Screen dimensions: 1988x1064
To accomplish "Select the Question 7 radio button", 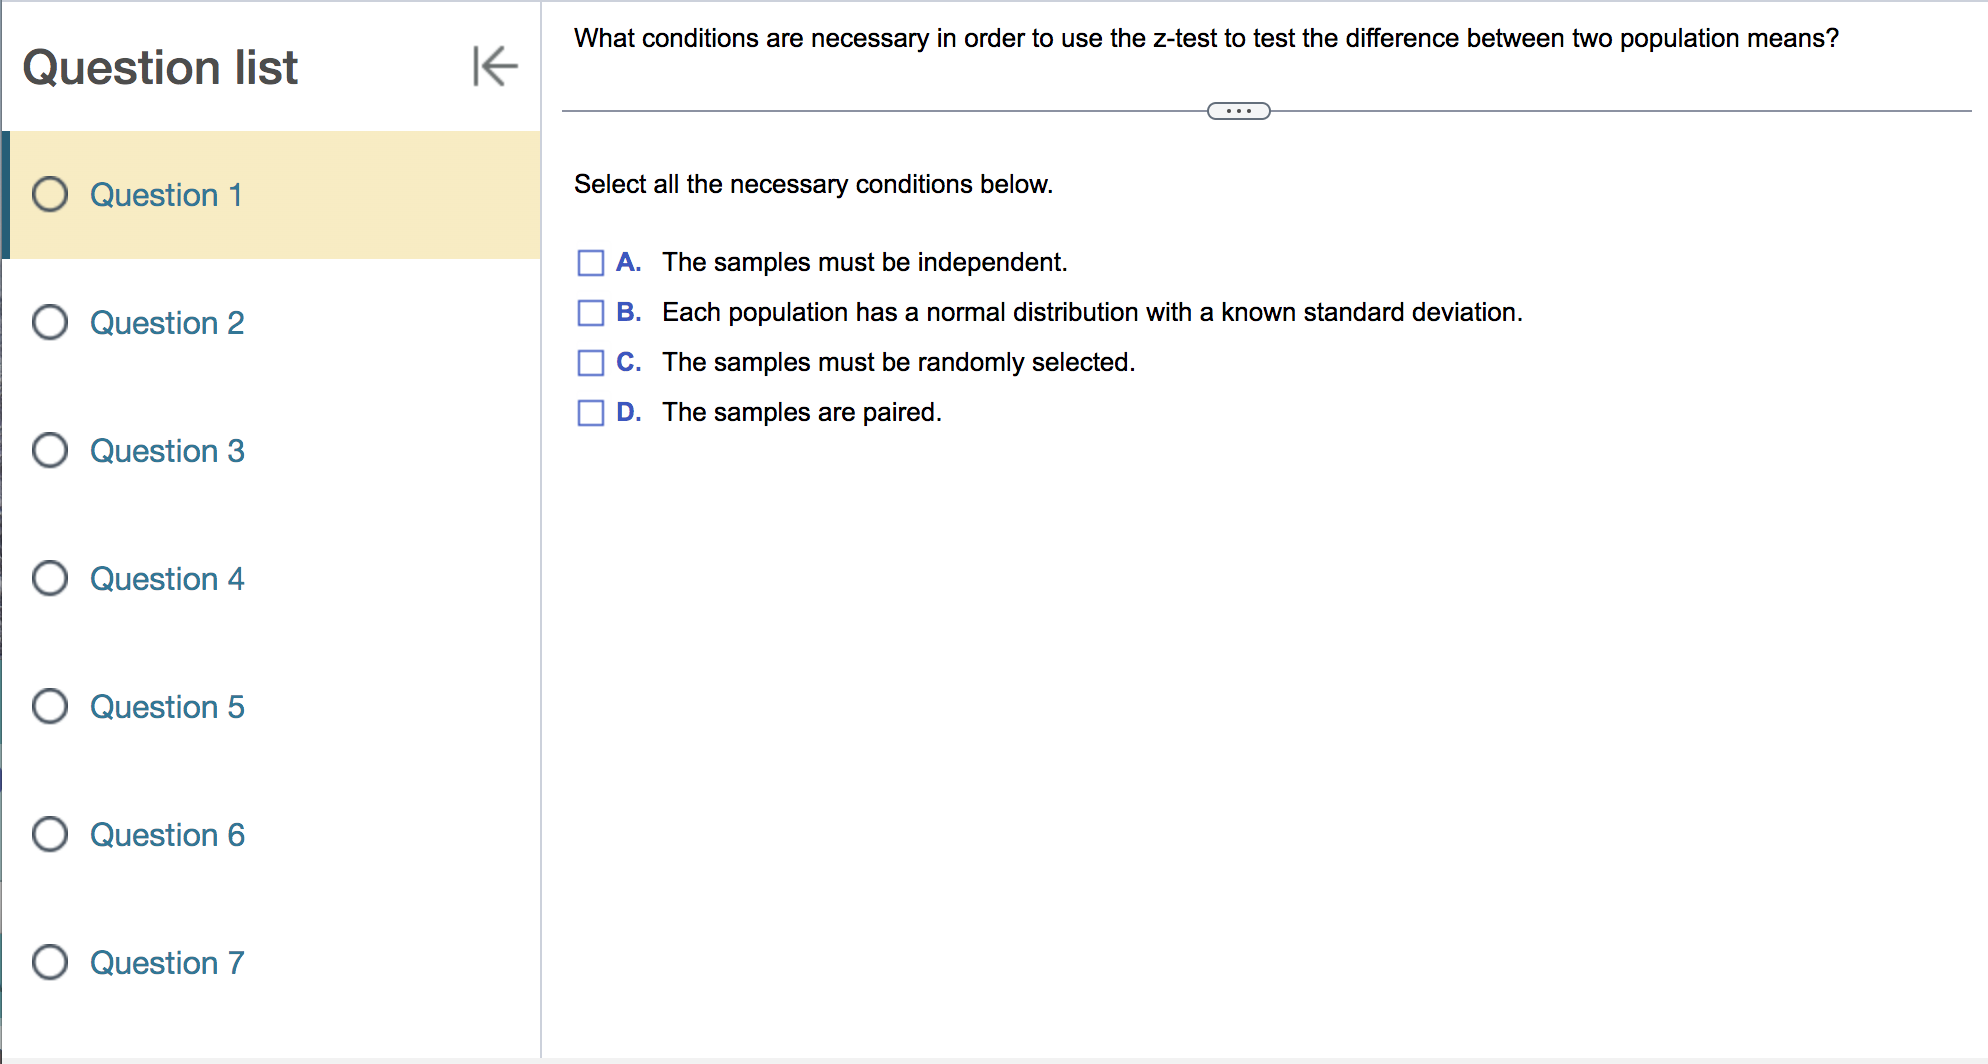I will 49,962.
